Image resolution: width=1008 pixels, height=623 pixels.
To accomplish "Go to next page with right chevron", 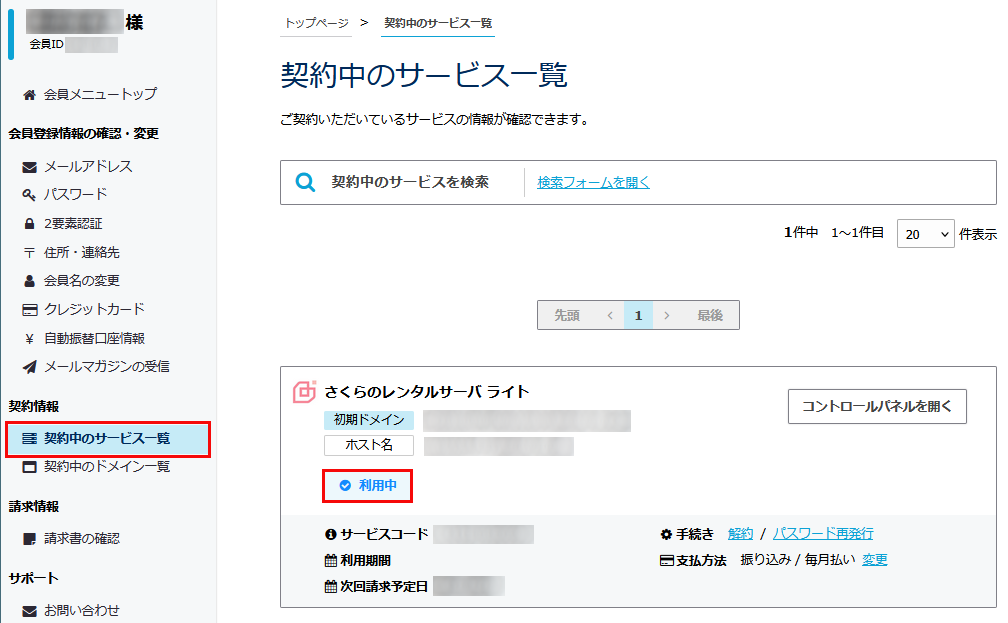I will click(667, 315).
